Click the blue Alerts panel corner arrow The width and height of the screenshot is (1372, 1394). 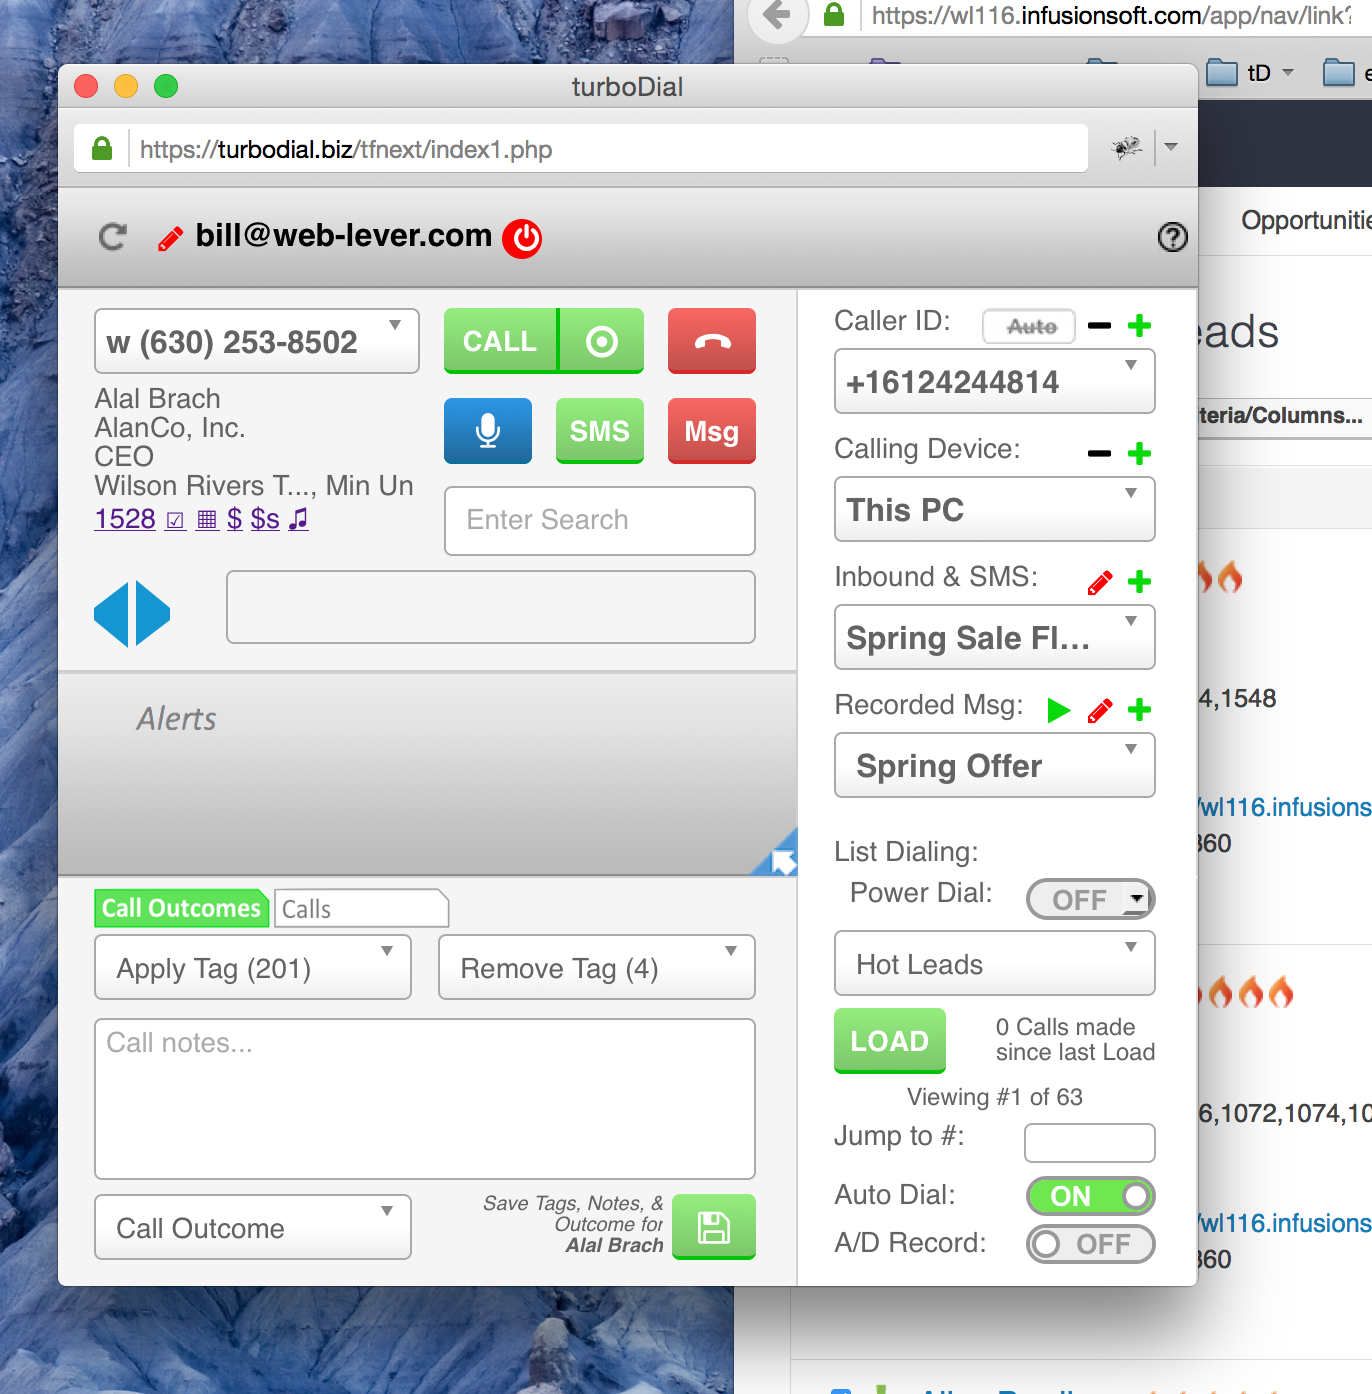pyautogui.click(x=780, y=856)
